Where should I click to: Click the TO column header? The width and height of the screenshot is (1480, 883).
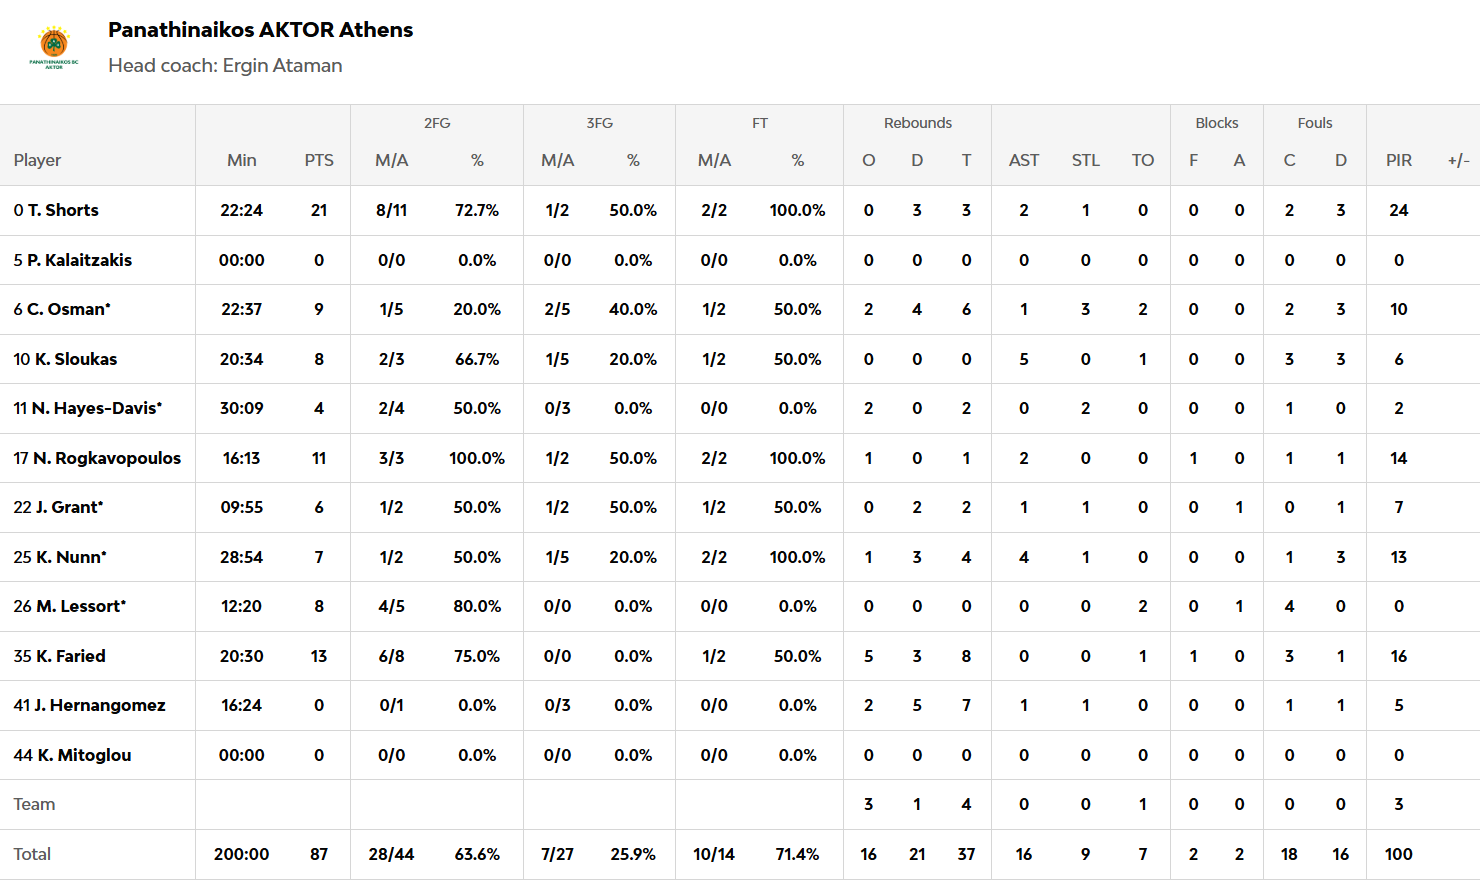pos(1142,160)
